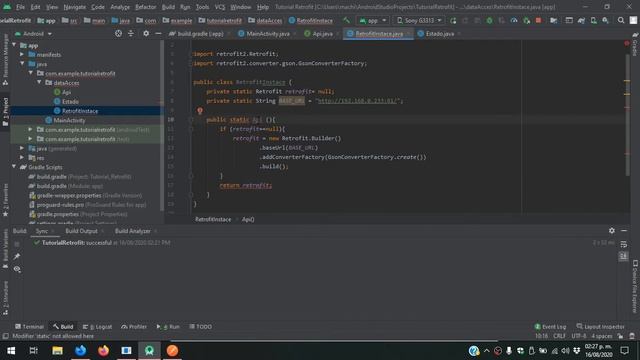Click the Collapse All icon in Project panel
The width and height of the screenshot is (640, 360).
point(131,33)
